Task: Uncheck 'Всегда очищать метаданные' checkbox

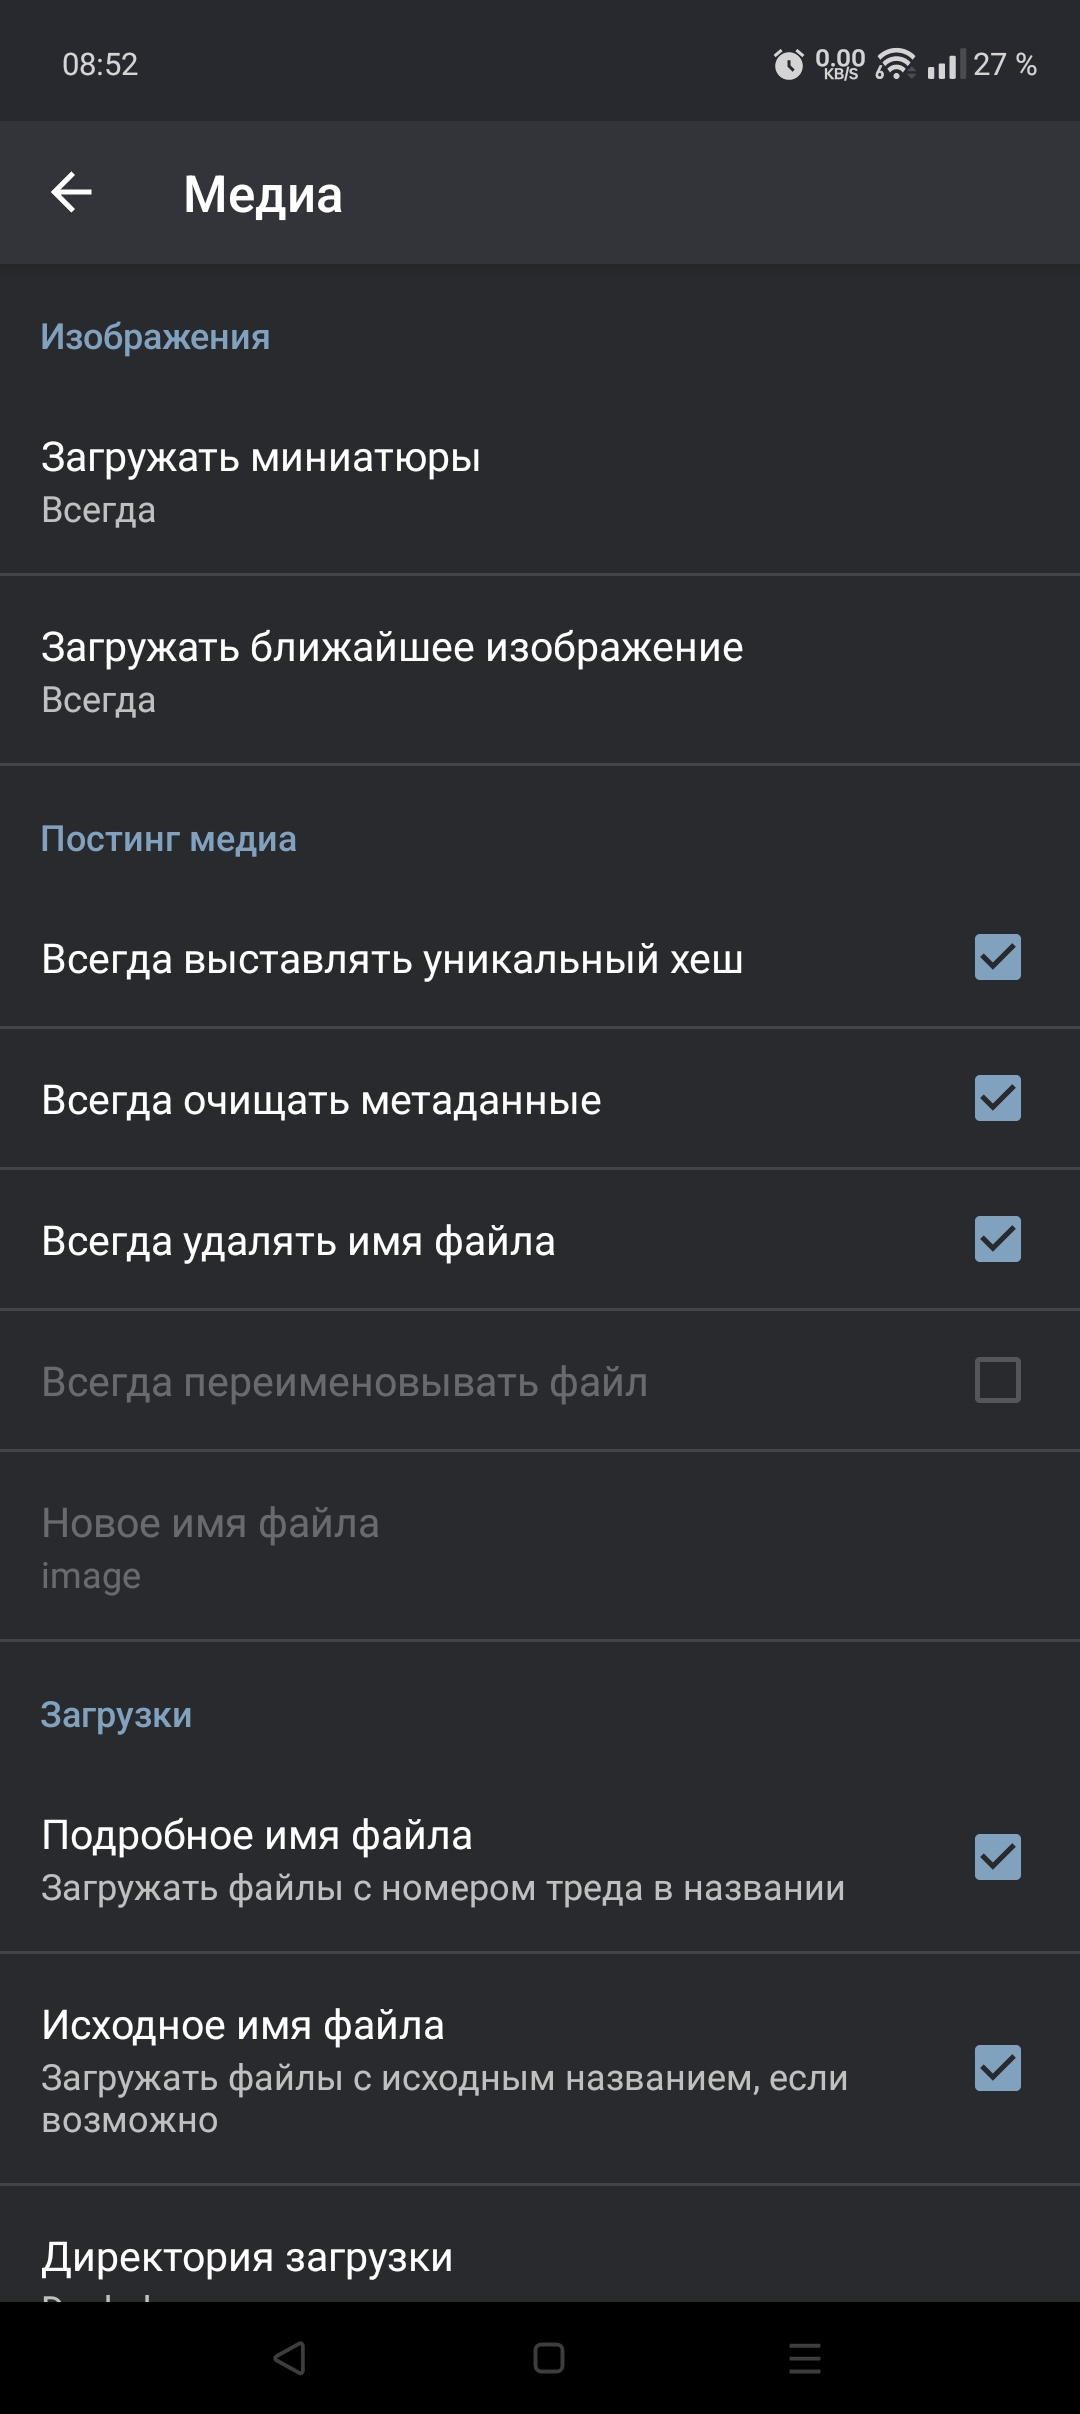Action: (x=997, y=1098)
